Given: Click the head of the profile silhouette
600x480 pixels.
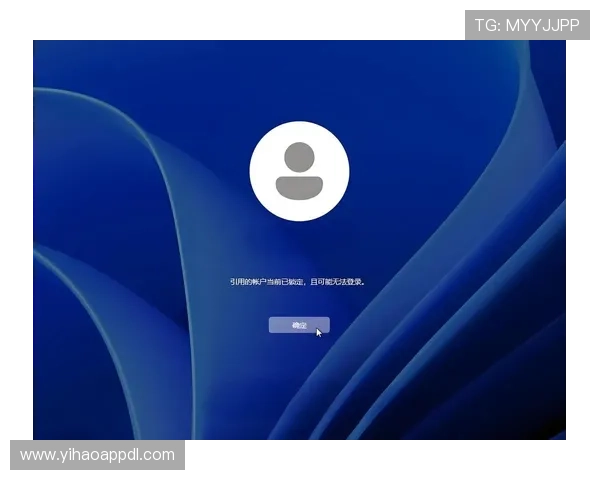Looking at the screenshot, I should (299, 156).
